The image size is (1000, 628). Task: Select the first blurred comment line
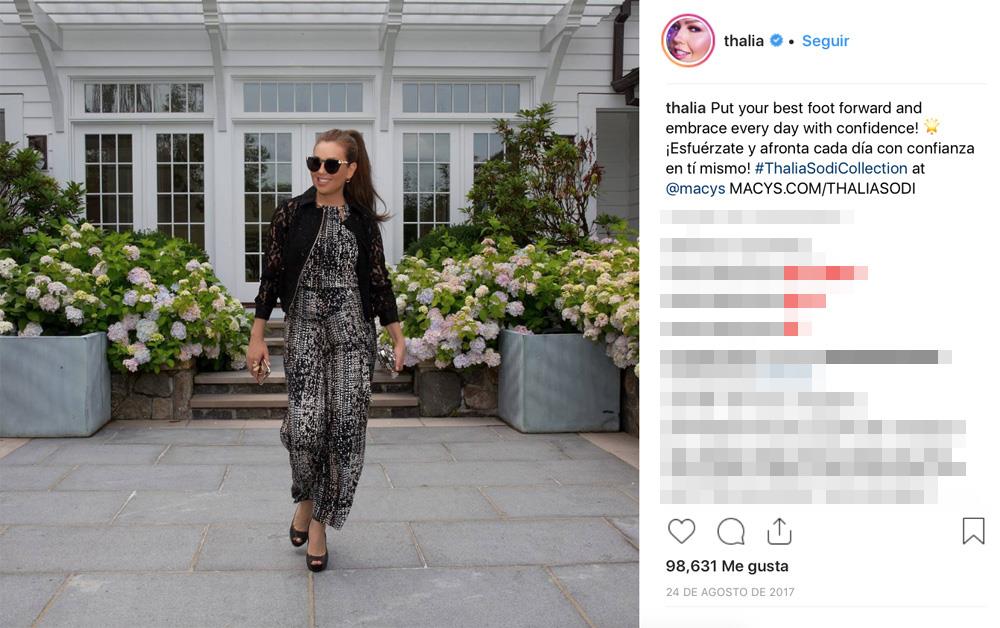point(757,217)
